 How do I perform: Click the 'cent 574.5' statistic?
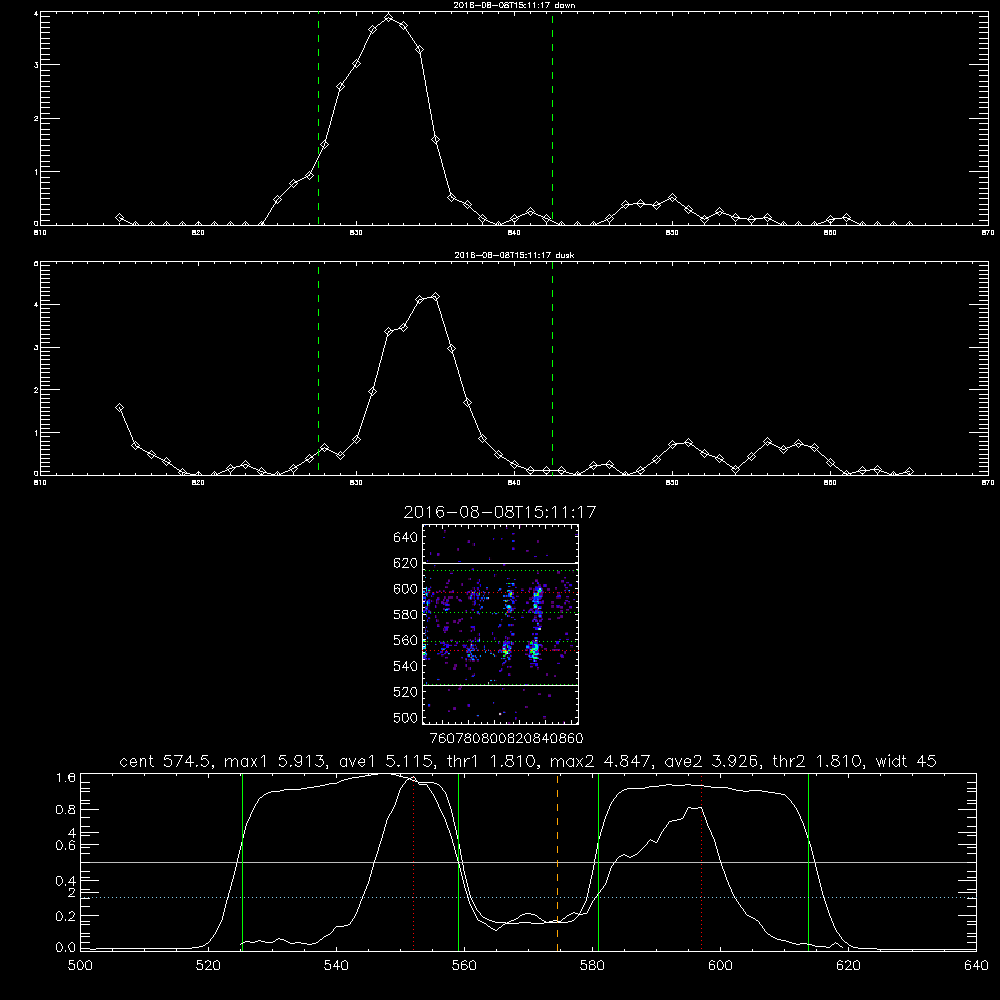165,761
